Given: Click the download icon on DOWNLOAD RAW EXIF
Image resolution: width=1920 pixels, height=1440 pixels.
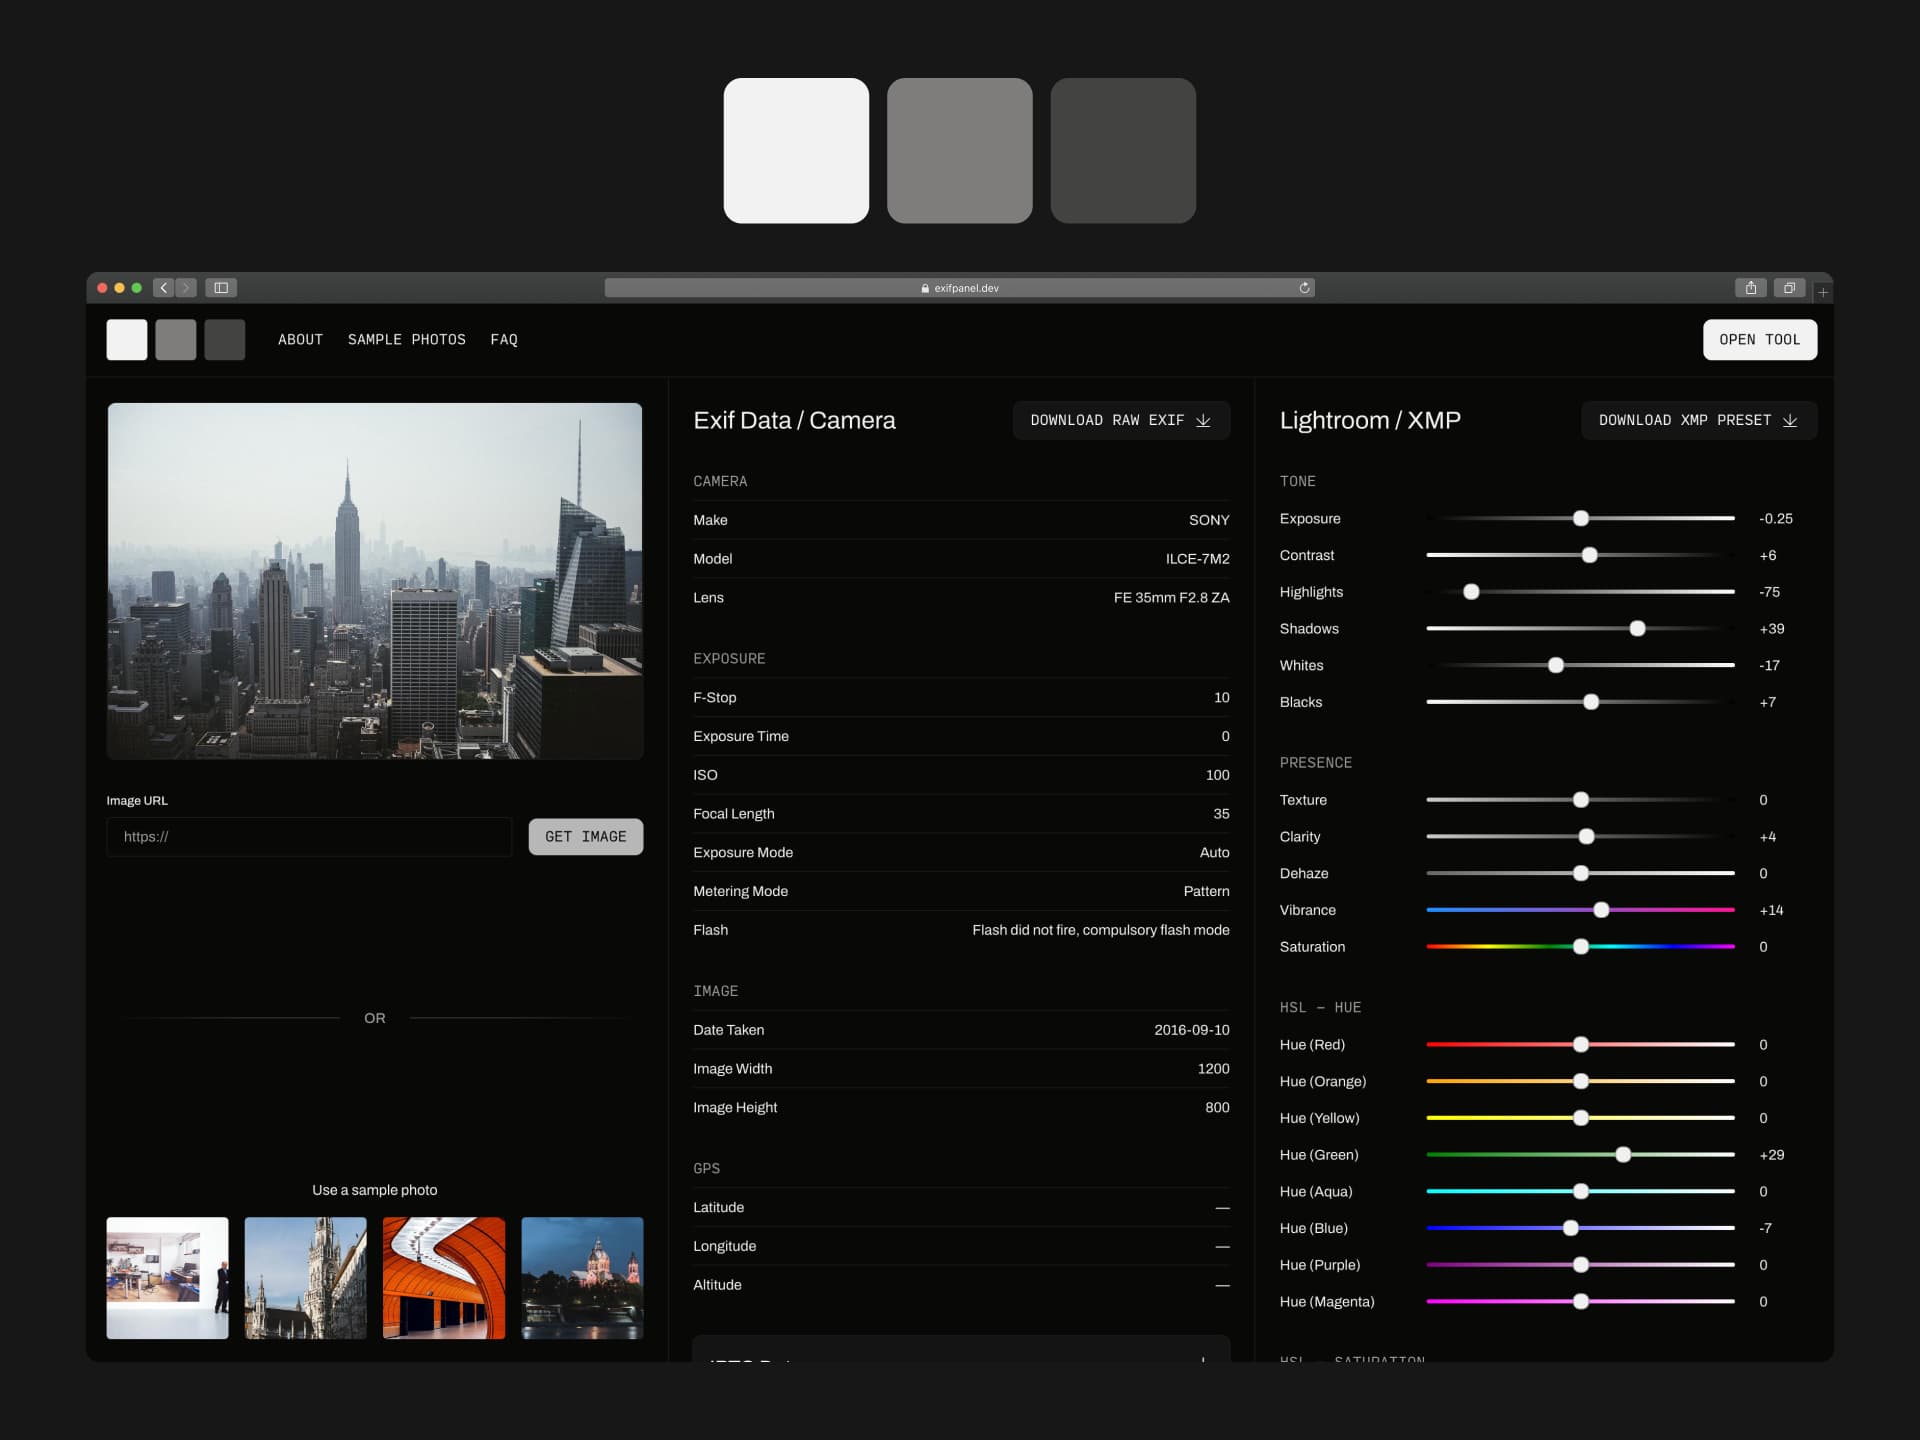Looking at the screenshot, I should [1201, 420].
